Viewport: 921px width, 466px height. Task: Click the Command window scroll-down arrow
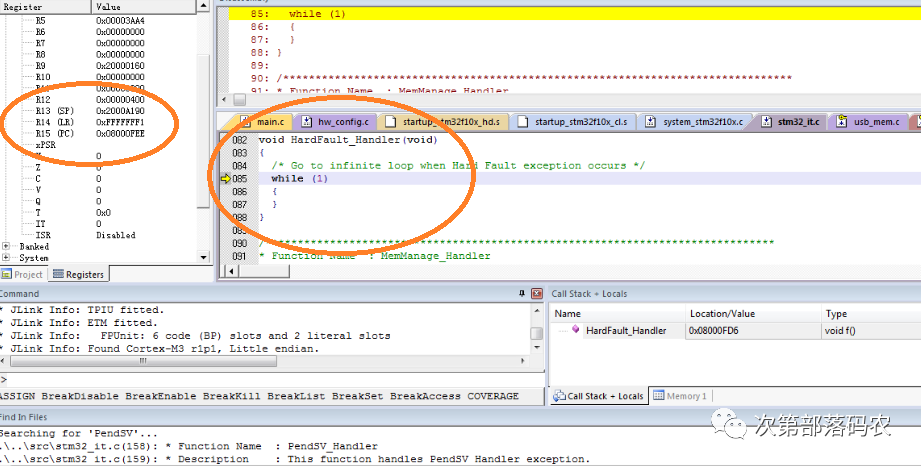click(x=536, y=348)
